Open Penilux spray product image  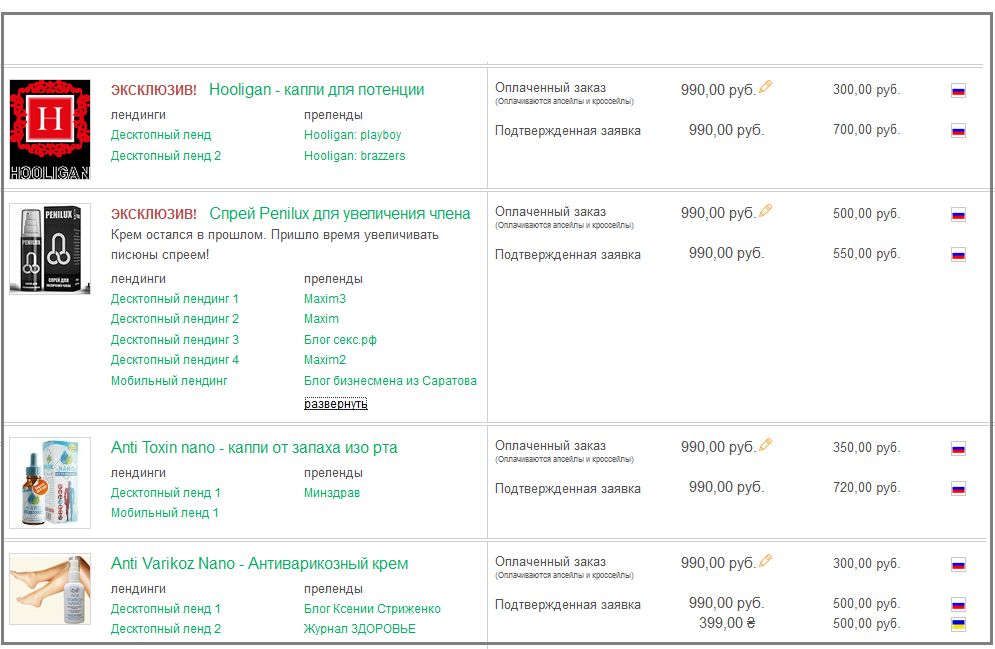click(x=50, y=249)
